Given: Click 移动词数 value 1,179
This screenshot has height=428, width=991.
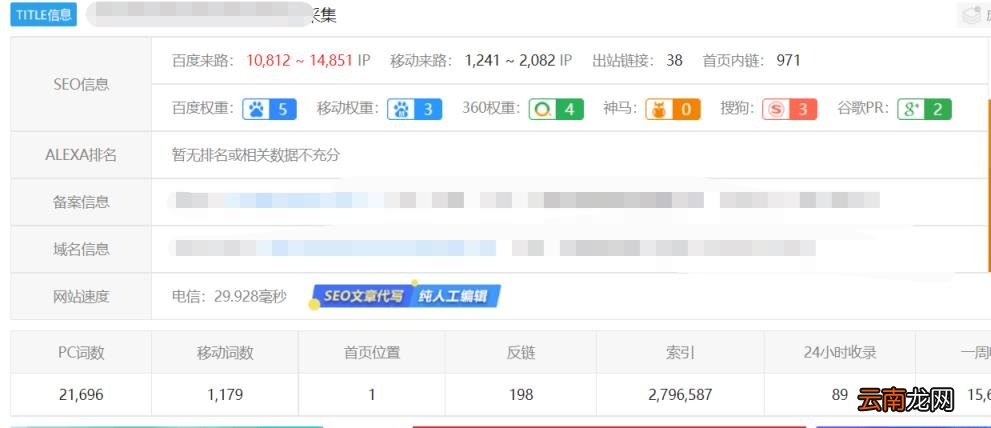Looking at the screenshot, I should pyautogui.click(x=225, y=395).
